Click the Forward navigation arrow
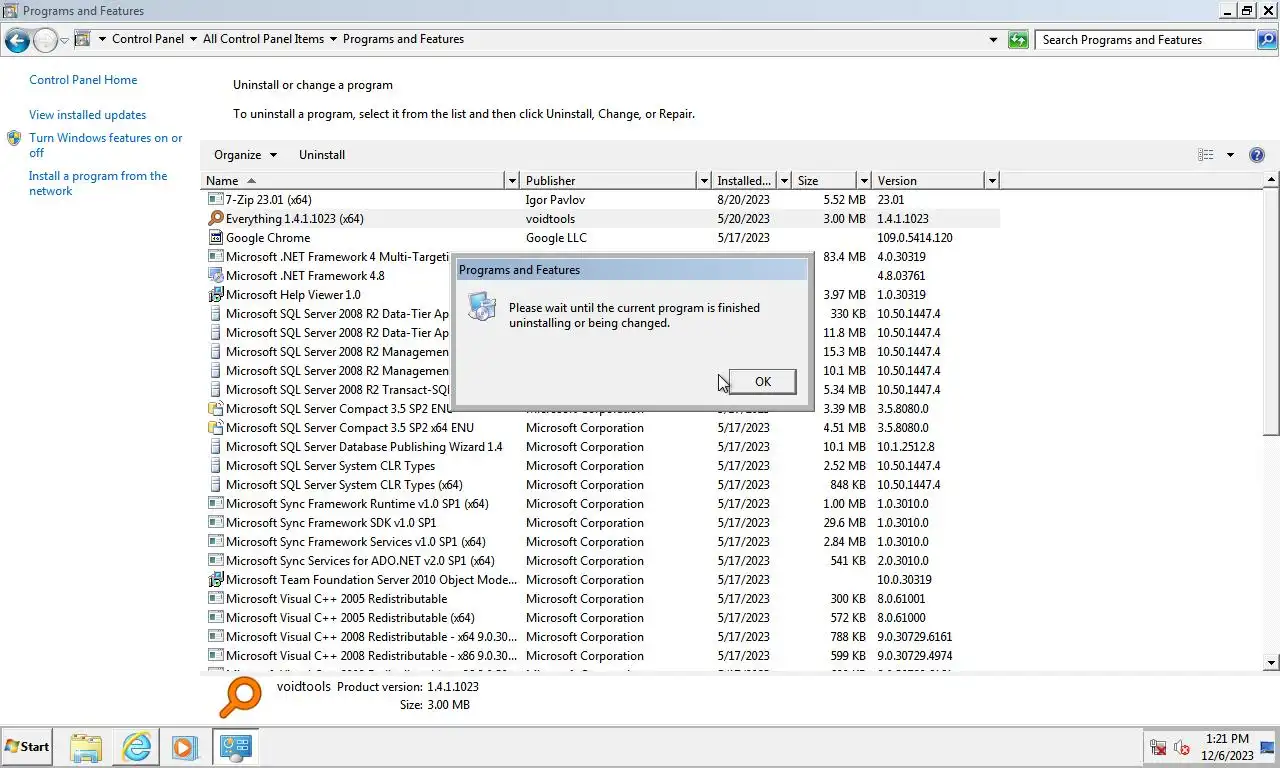 [46, 40]
